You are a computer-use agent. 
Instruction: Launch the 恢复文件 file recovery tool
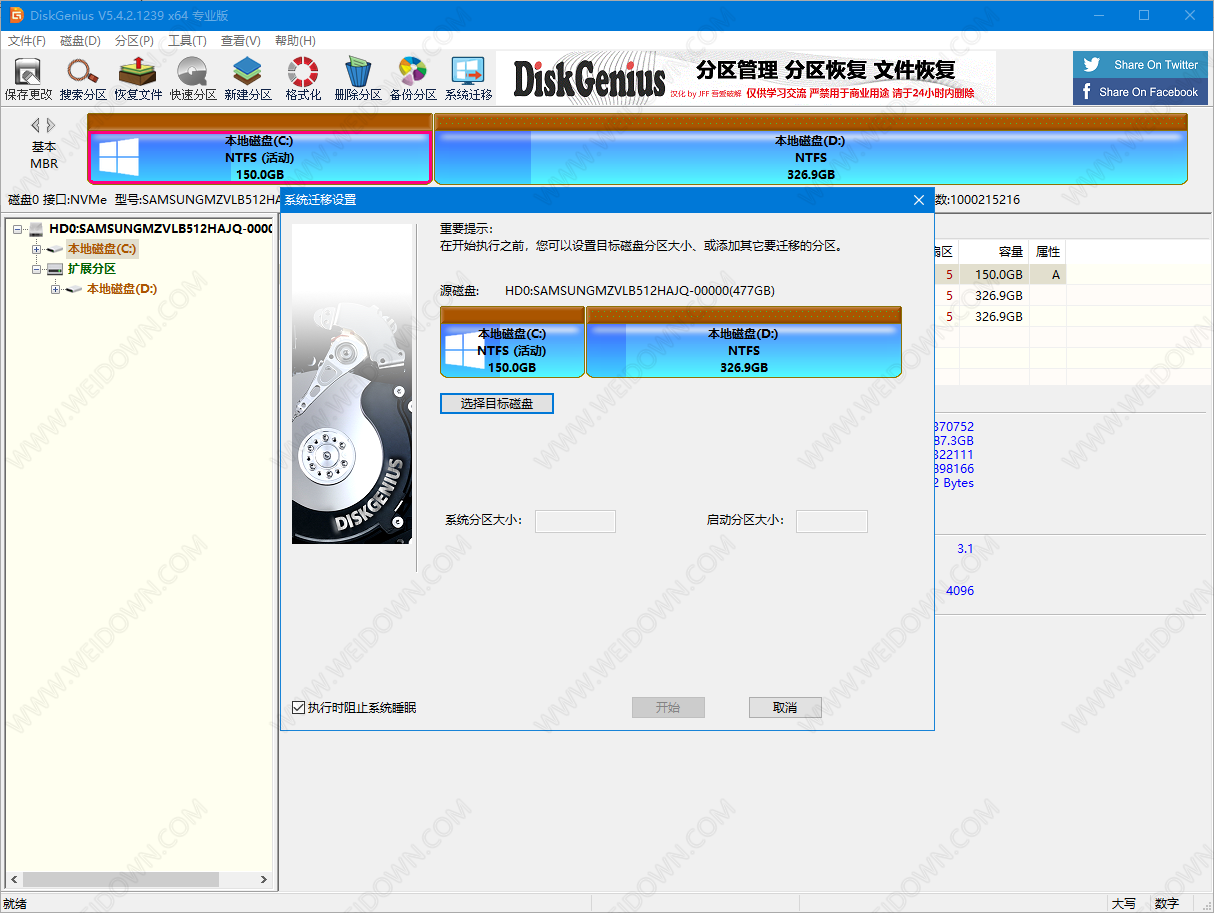138,79
